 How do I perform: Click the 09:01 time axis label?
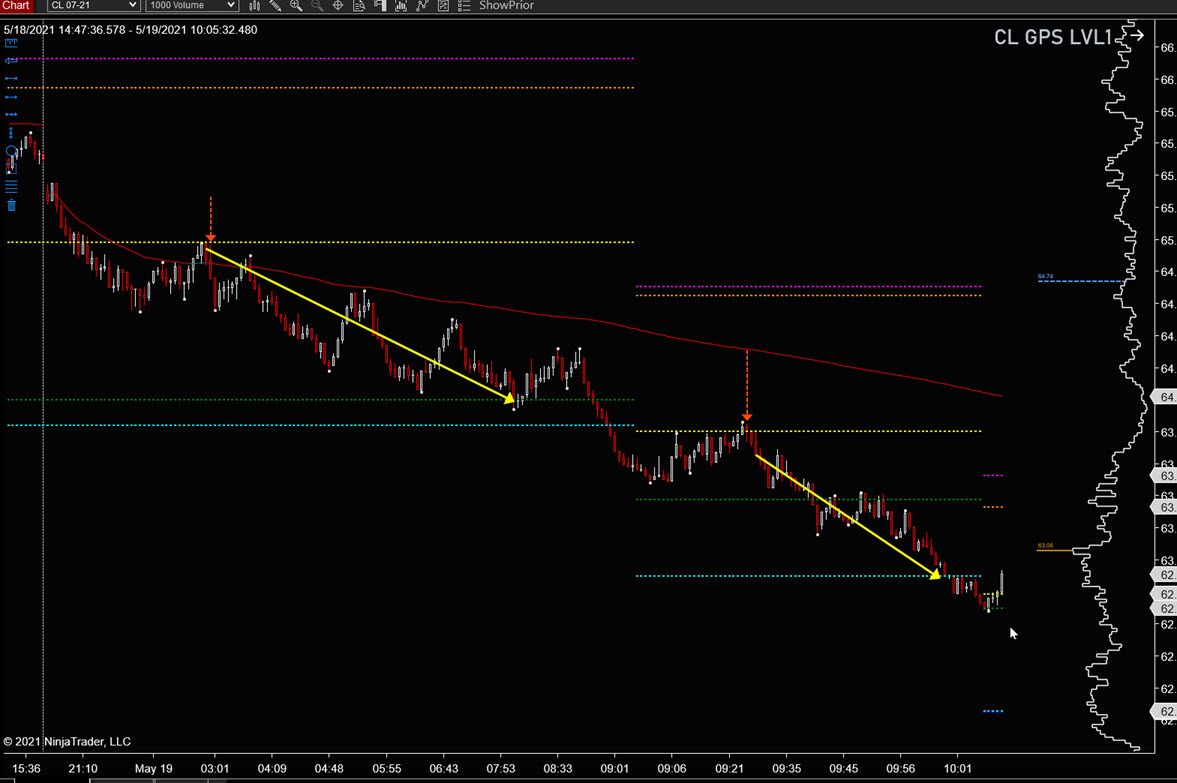(615, 768)
